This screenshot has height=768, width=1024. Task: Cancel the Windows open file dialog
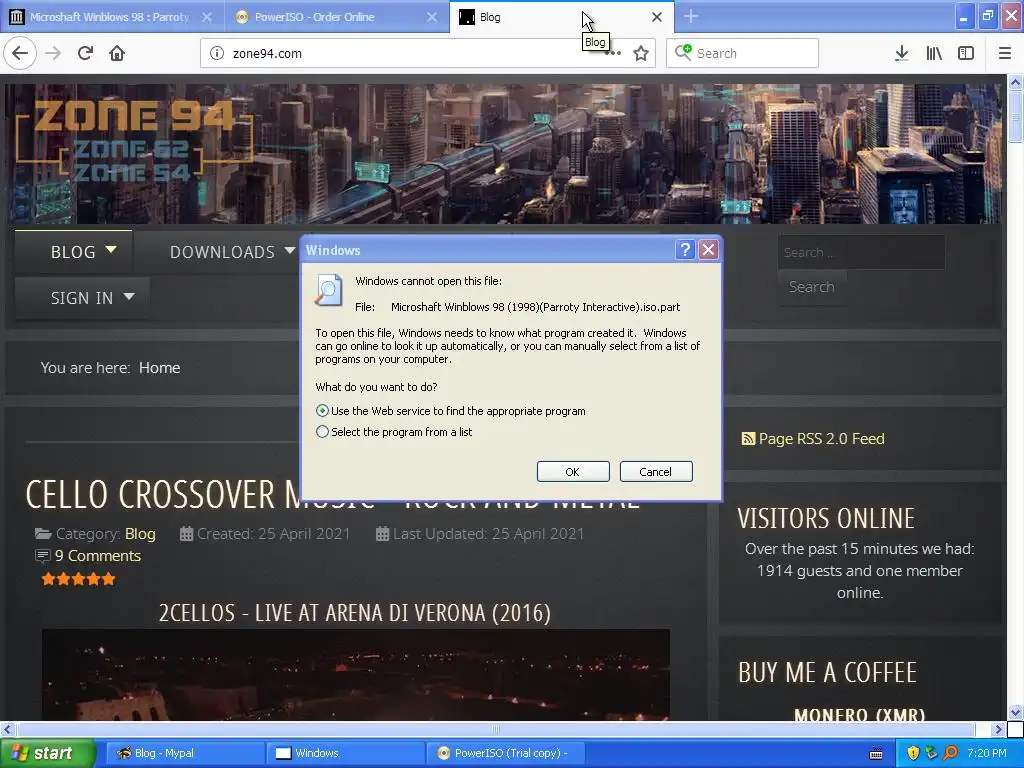click(656, 472)
